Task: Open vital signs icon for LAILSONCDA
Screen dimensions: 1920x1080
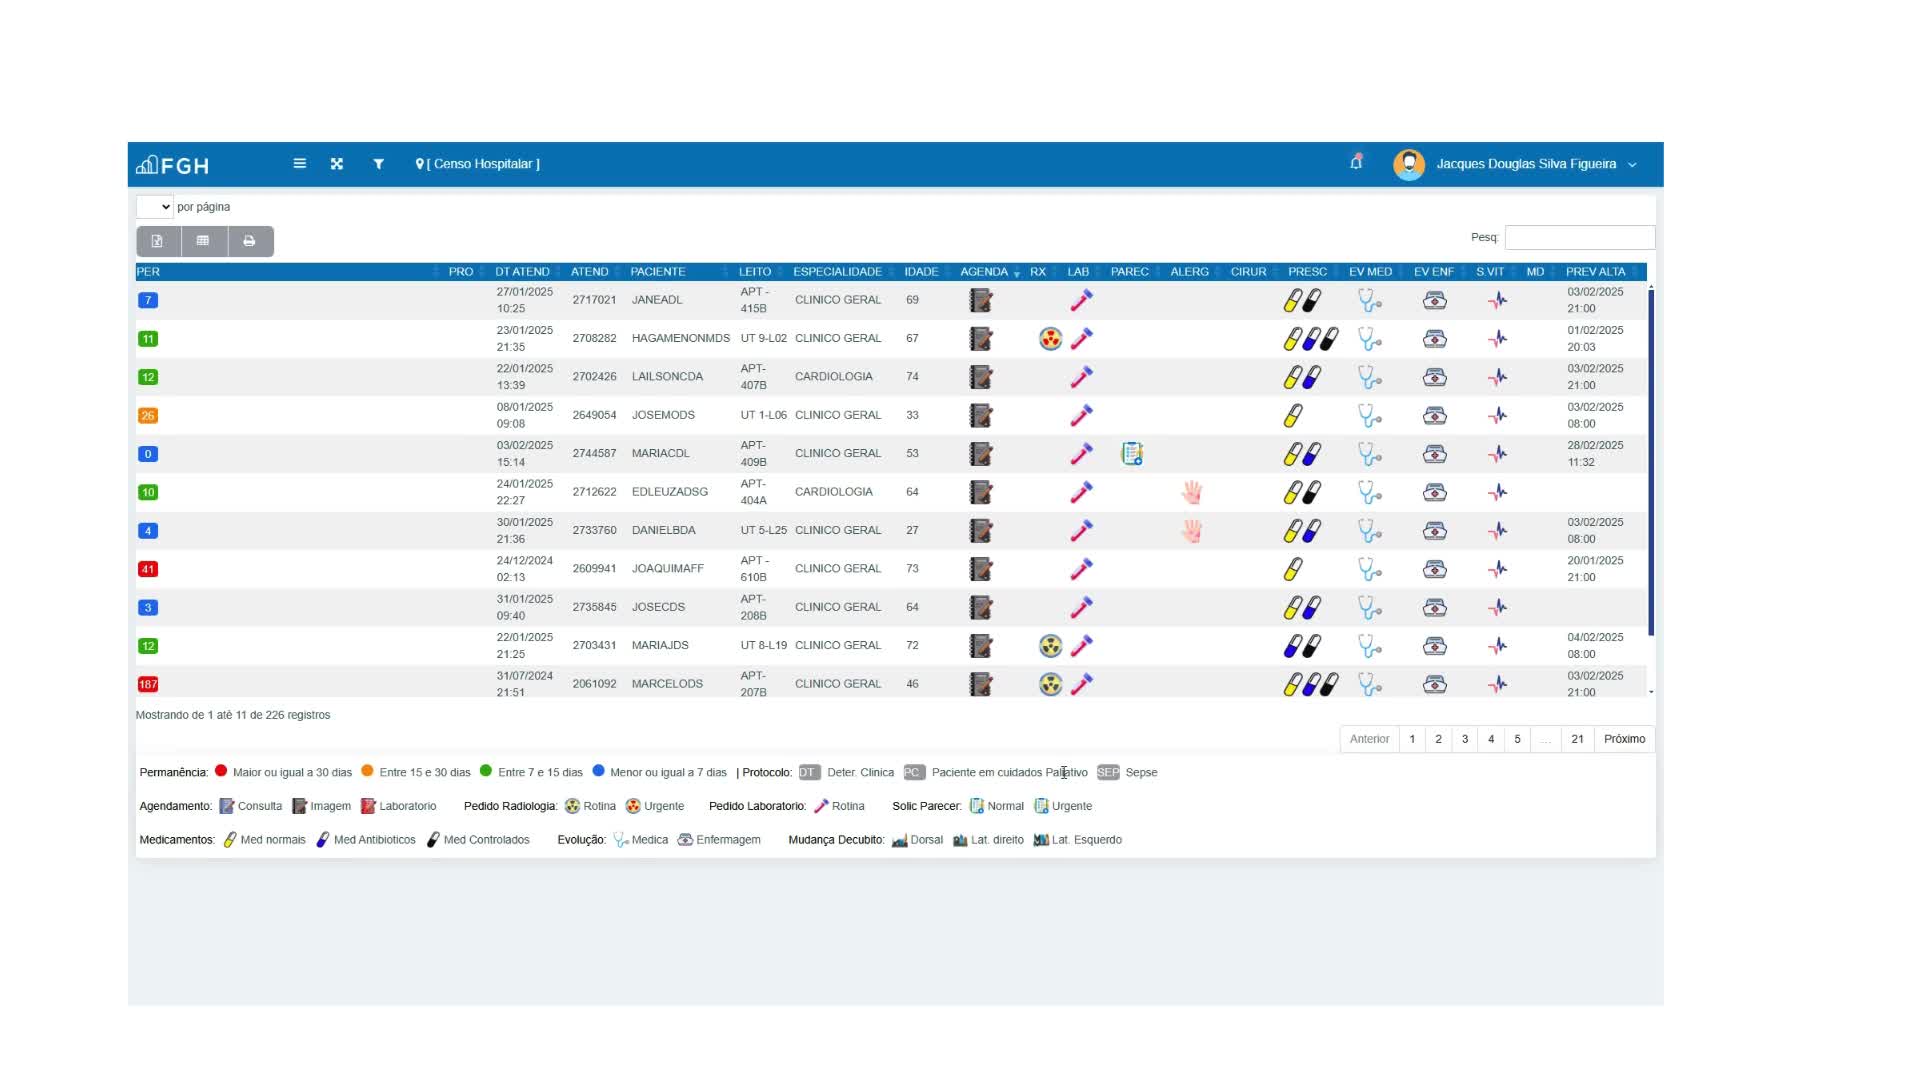Action: tap(1497, 378)
